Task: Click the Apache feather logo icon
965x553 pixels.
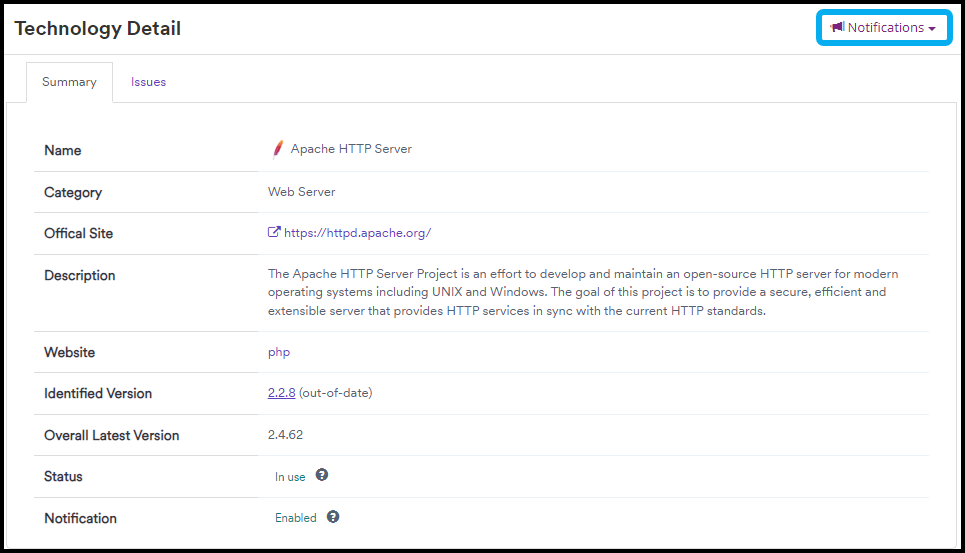Action: (x=277, y=149)
